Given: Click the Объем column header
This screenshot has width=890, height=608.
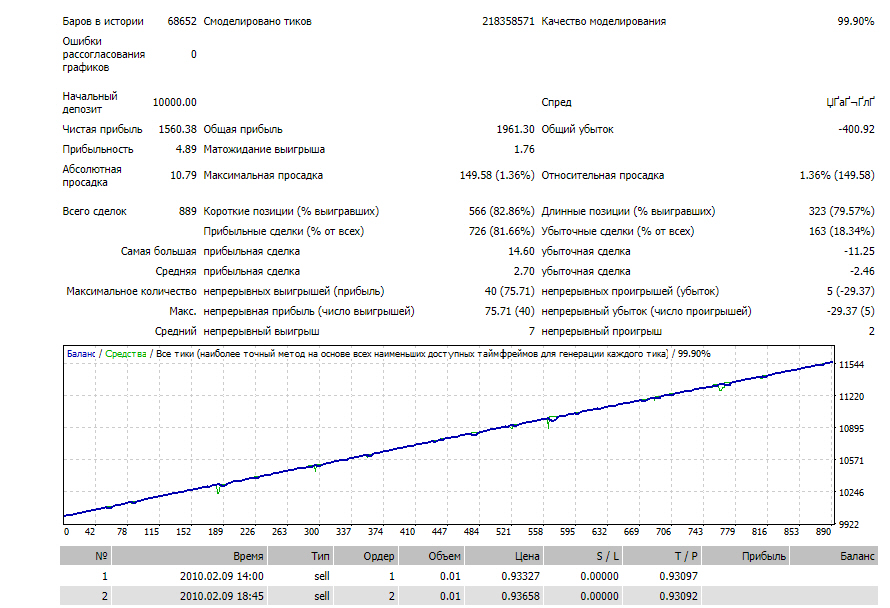Looking at the screenshot, I should point(431,556).
